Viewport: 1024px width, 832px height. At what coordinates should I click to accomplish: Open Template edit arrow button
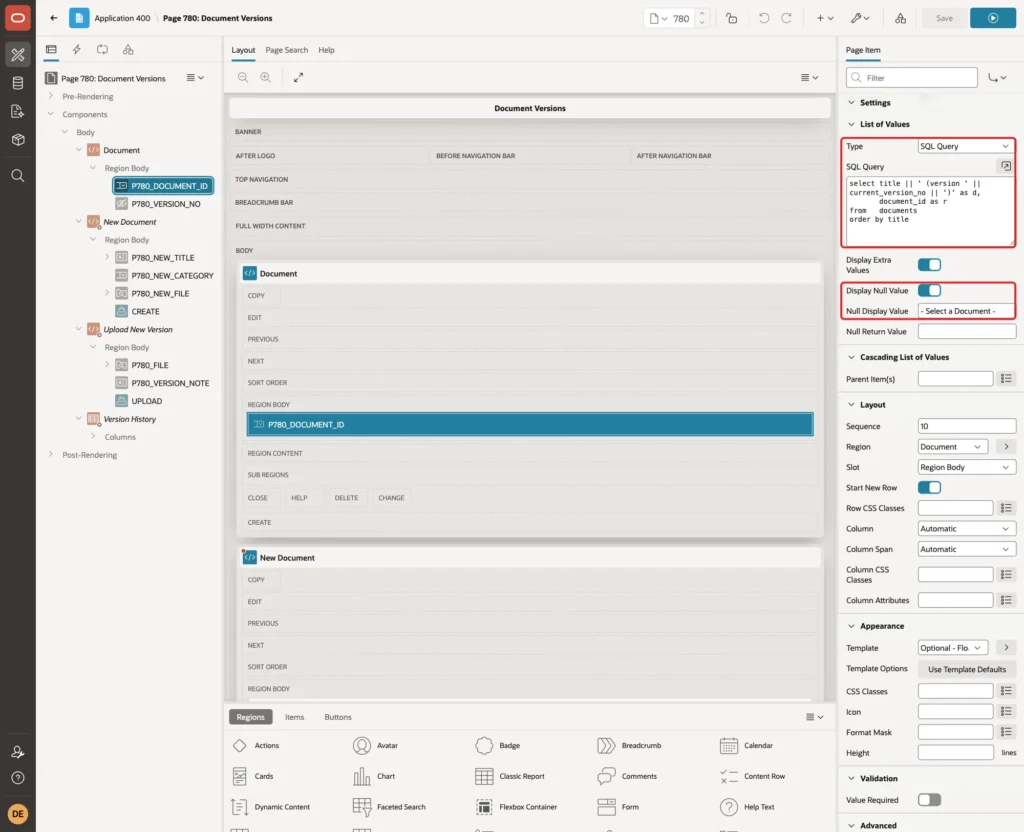(1006, 648)
